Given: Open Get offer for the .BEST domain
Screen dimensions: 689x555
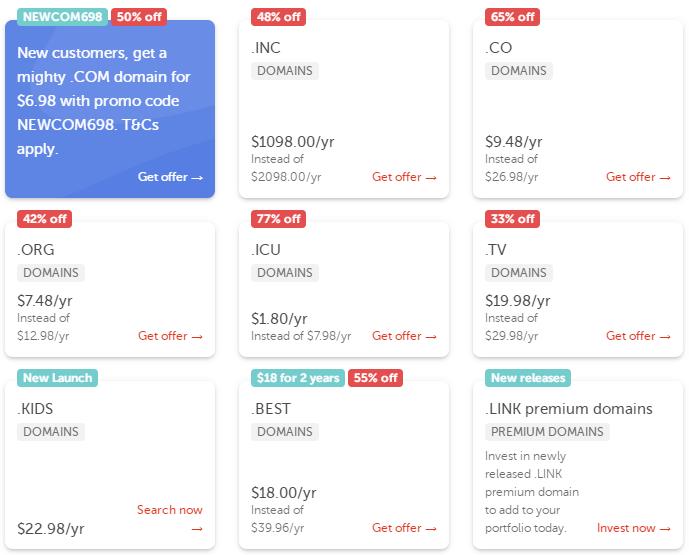Looking at the screenshot, I should click(x=404, y=528).
